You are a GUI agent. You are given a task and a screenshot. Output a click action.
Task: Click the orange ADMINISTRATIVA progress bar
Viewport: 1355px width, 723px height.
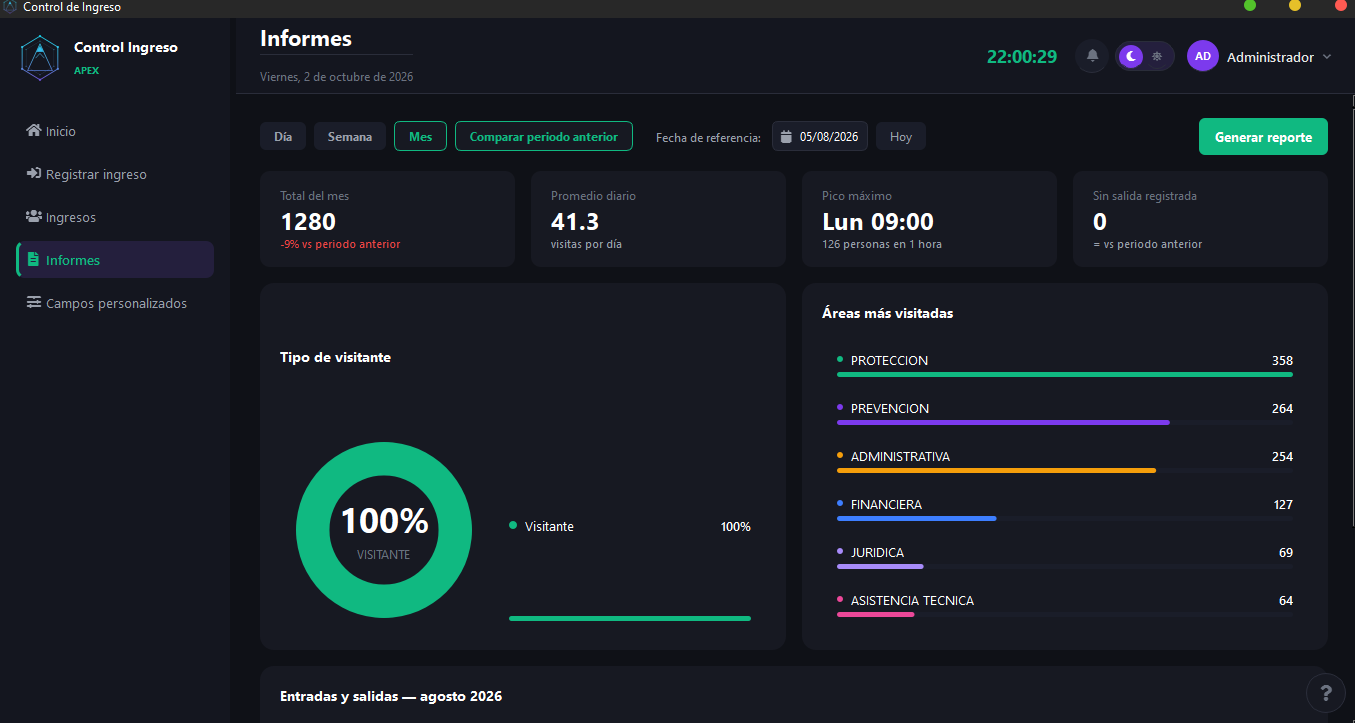click(996, 470)
